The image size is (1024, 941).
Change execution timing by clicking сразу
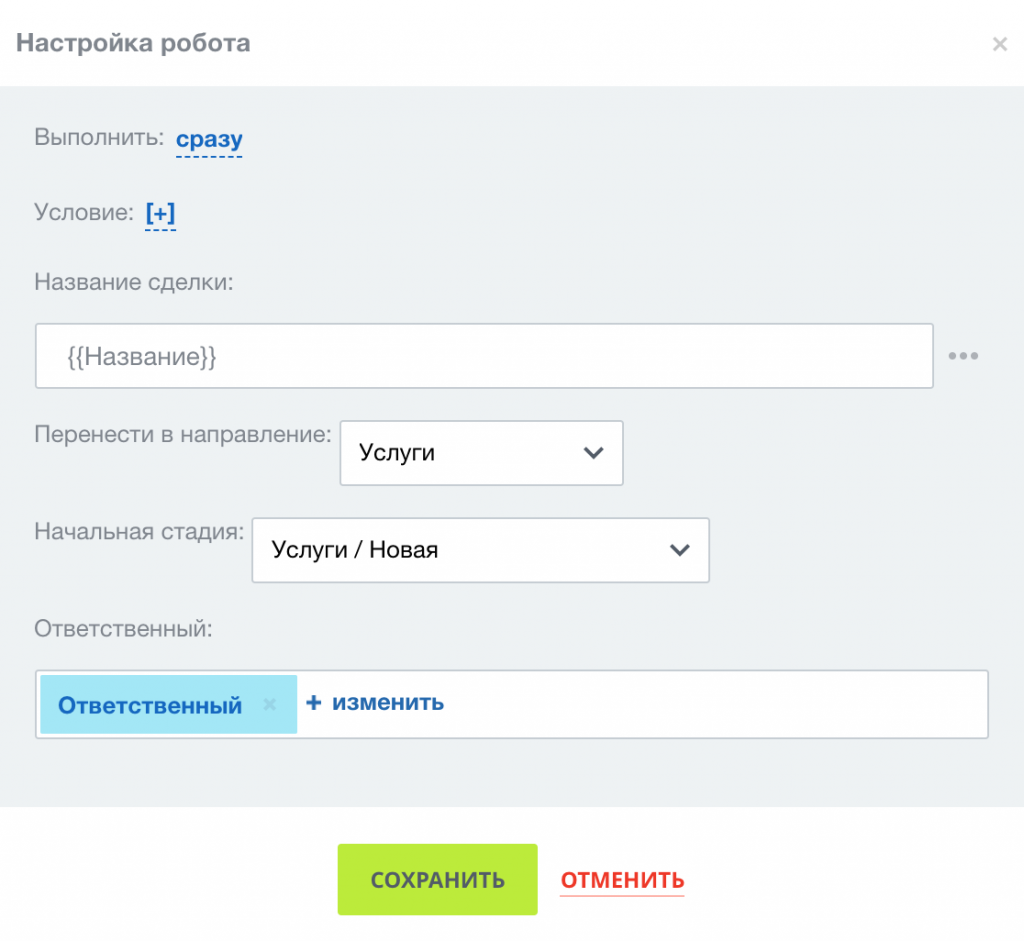point(208,139)
